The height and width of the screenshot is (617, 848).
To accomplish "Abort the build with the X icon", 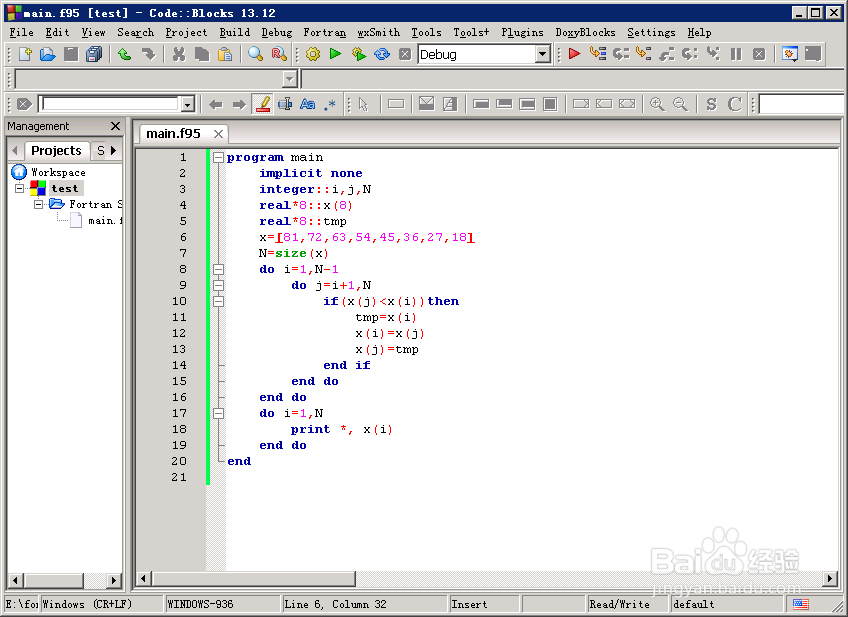I will pyautogui.click(x=405, y=54).
